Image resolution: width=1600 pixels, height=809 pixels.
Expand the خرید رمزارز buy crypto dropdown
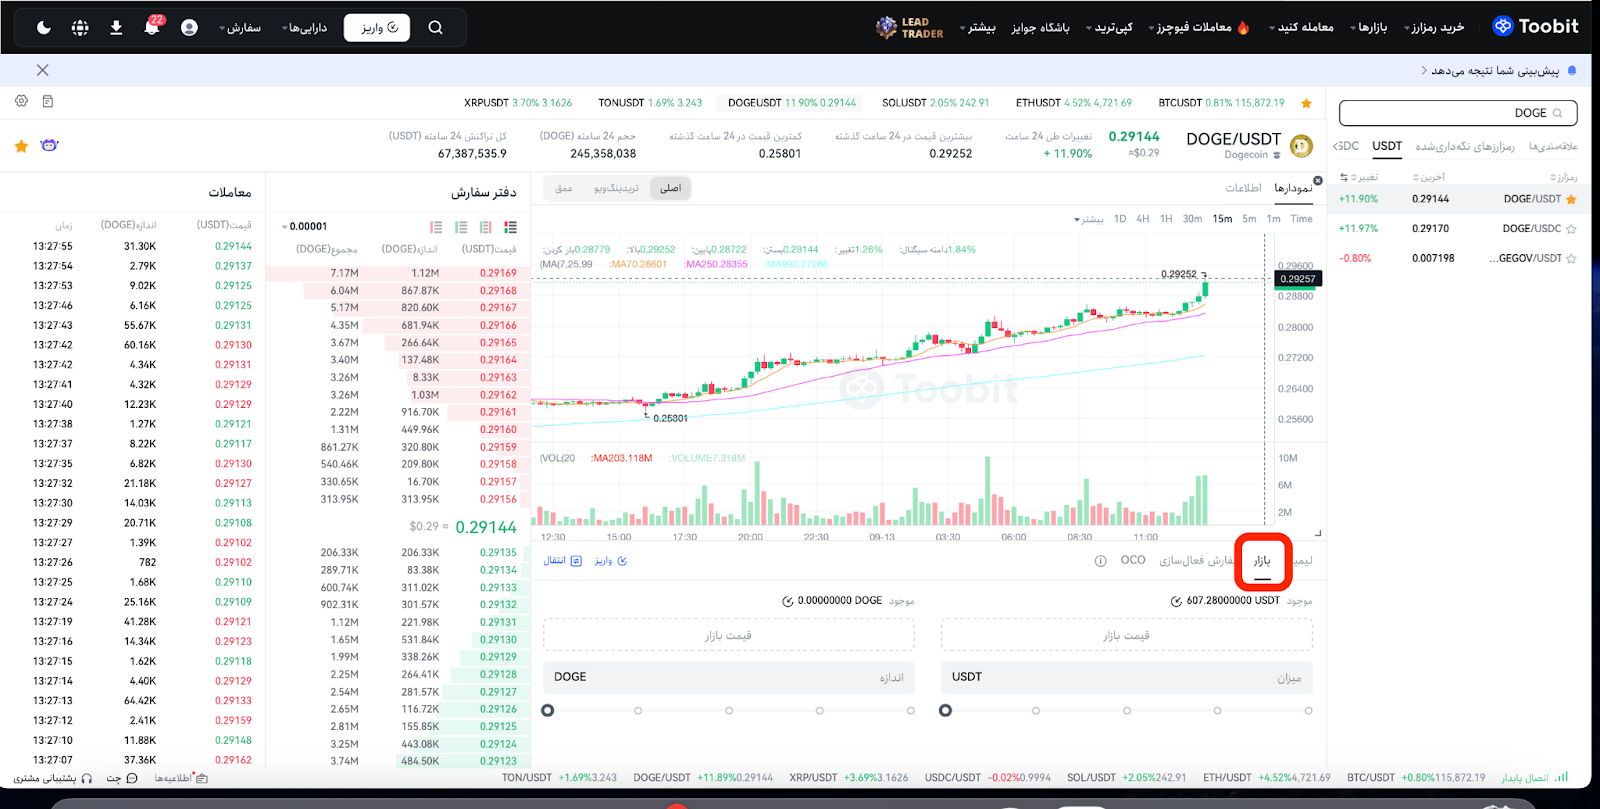click(x=1434, y=28)
